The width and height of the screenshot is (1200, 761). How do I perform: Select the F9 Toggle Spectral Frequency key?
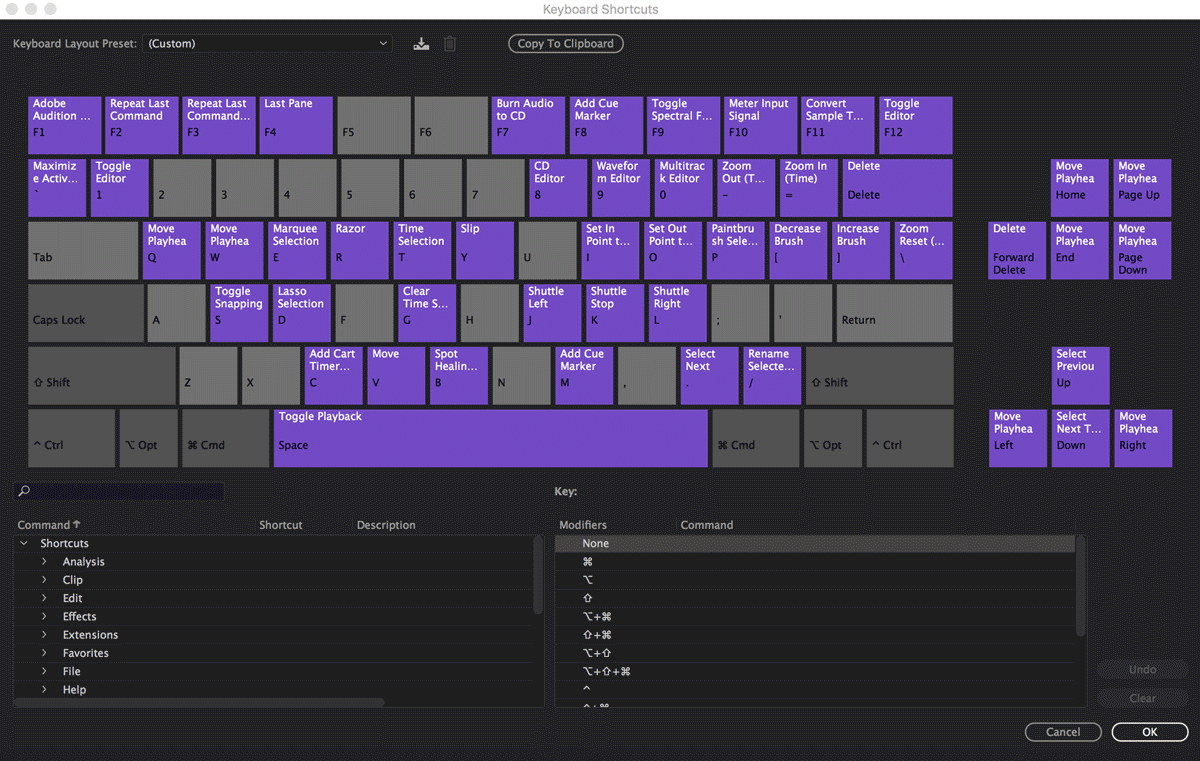683,124
